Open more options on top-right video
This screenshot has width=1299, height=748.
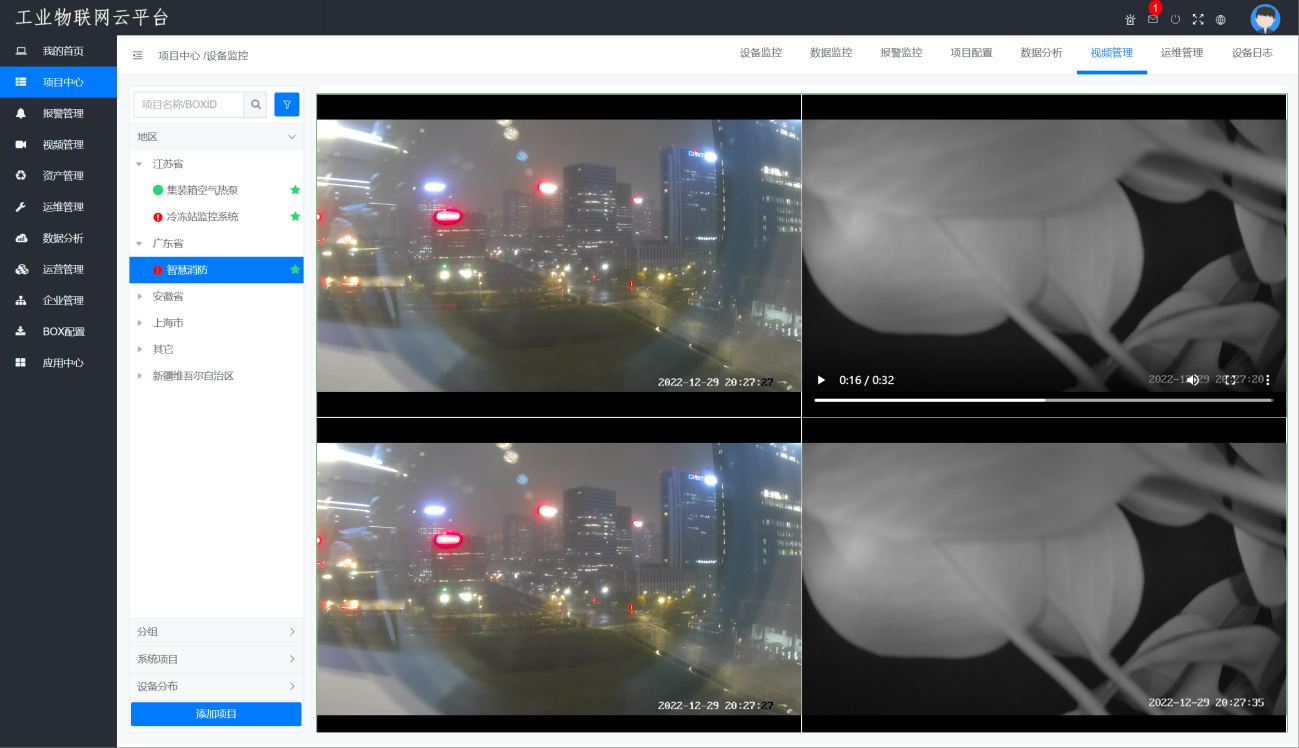coord(1267,380)
